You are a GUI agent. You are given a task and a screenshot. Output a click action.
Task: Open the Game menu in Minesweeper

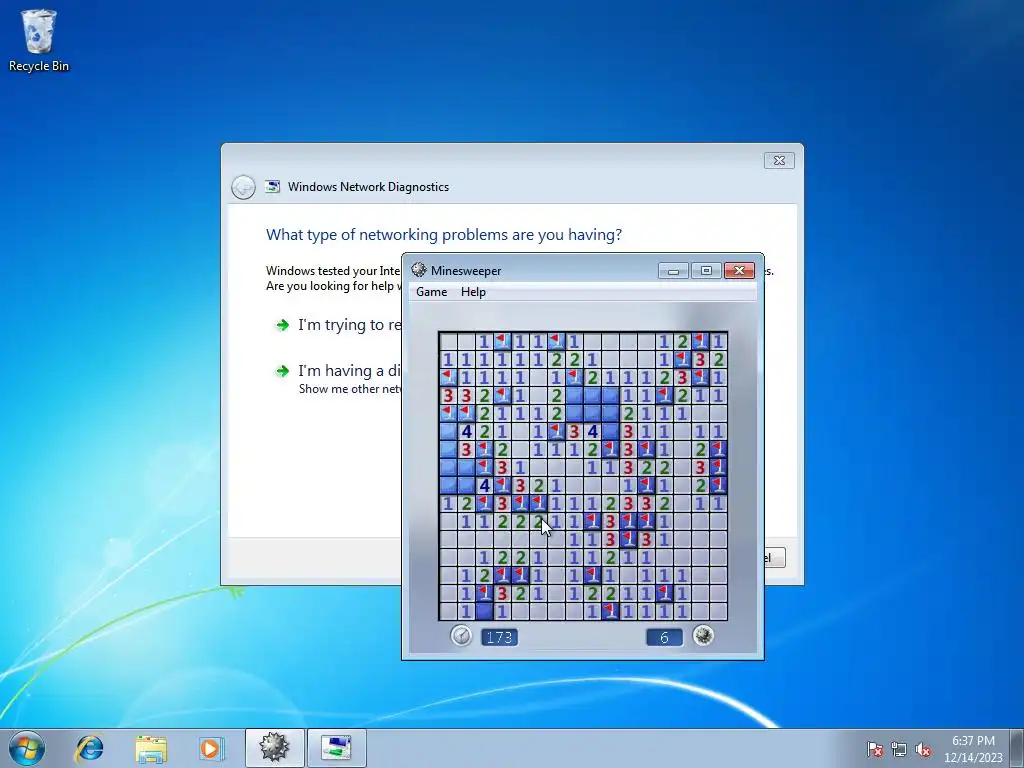tap(431, 292)
